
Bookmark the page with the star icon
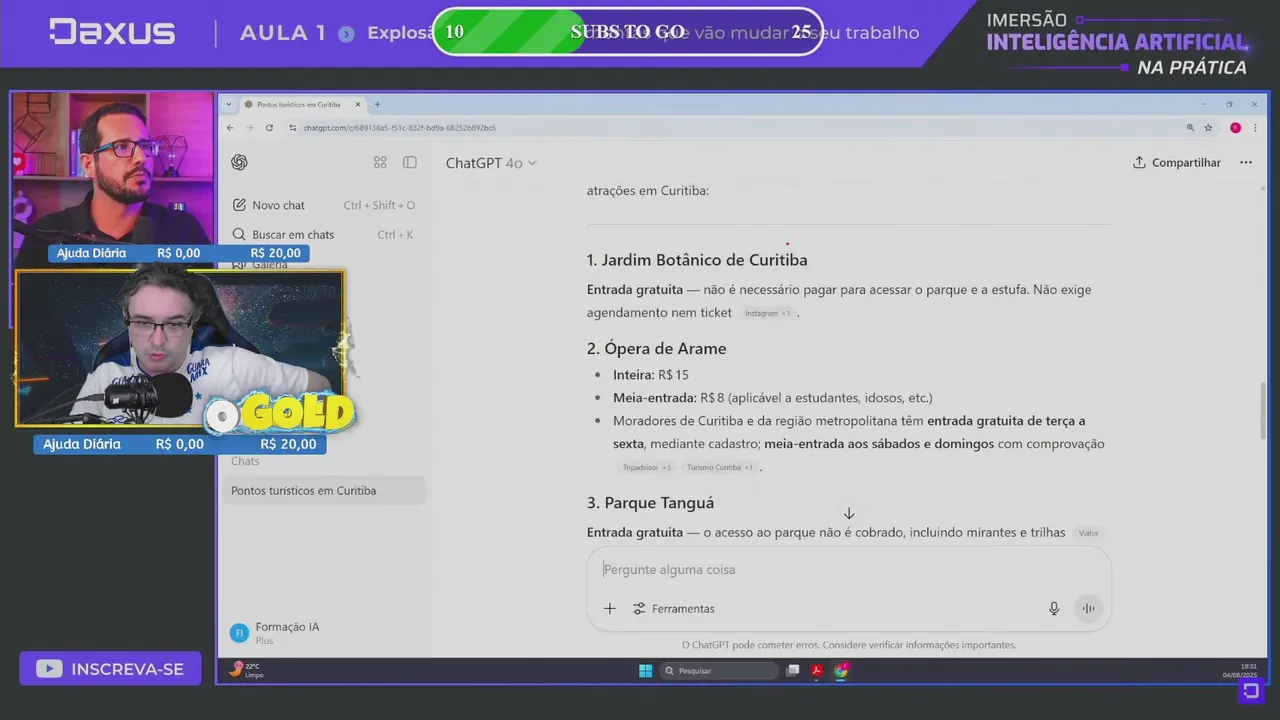[x=1208, y=128]
